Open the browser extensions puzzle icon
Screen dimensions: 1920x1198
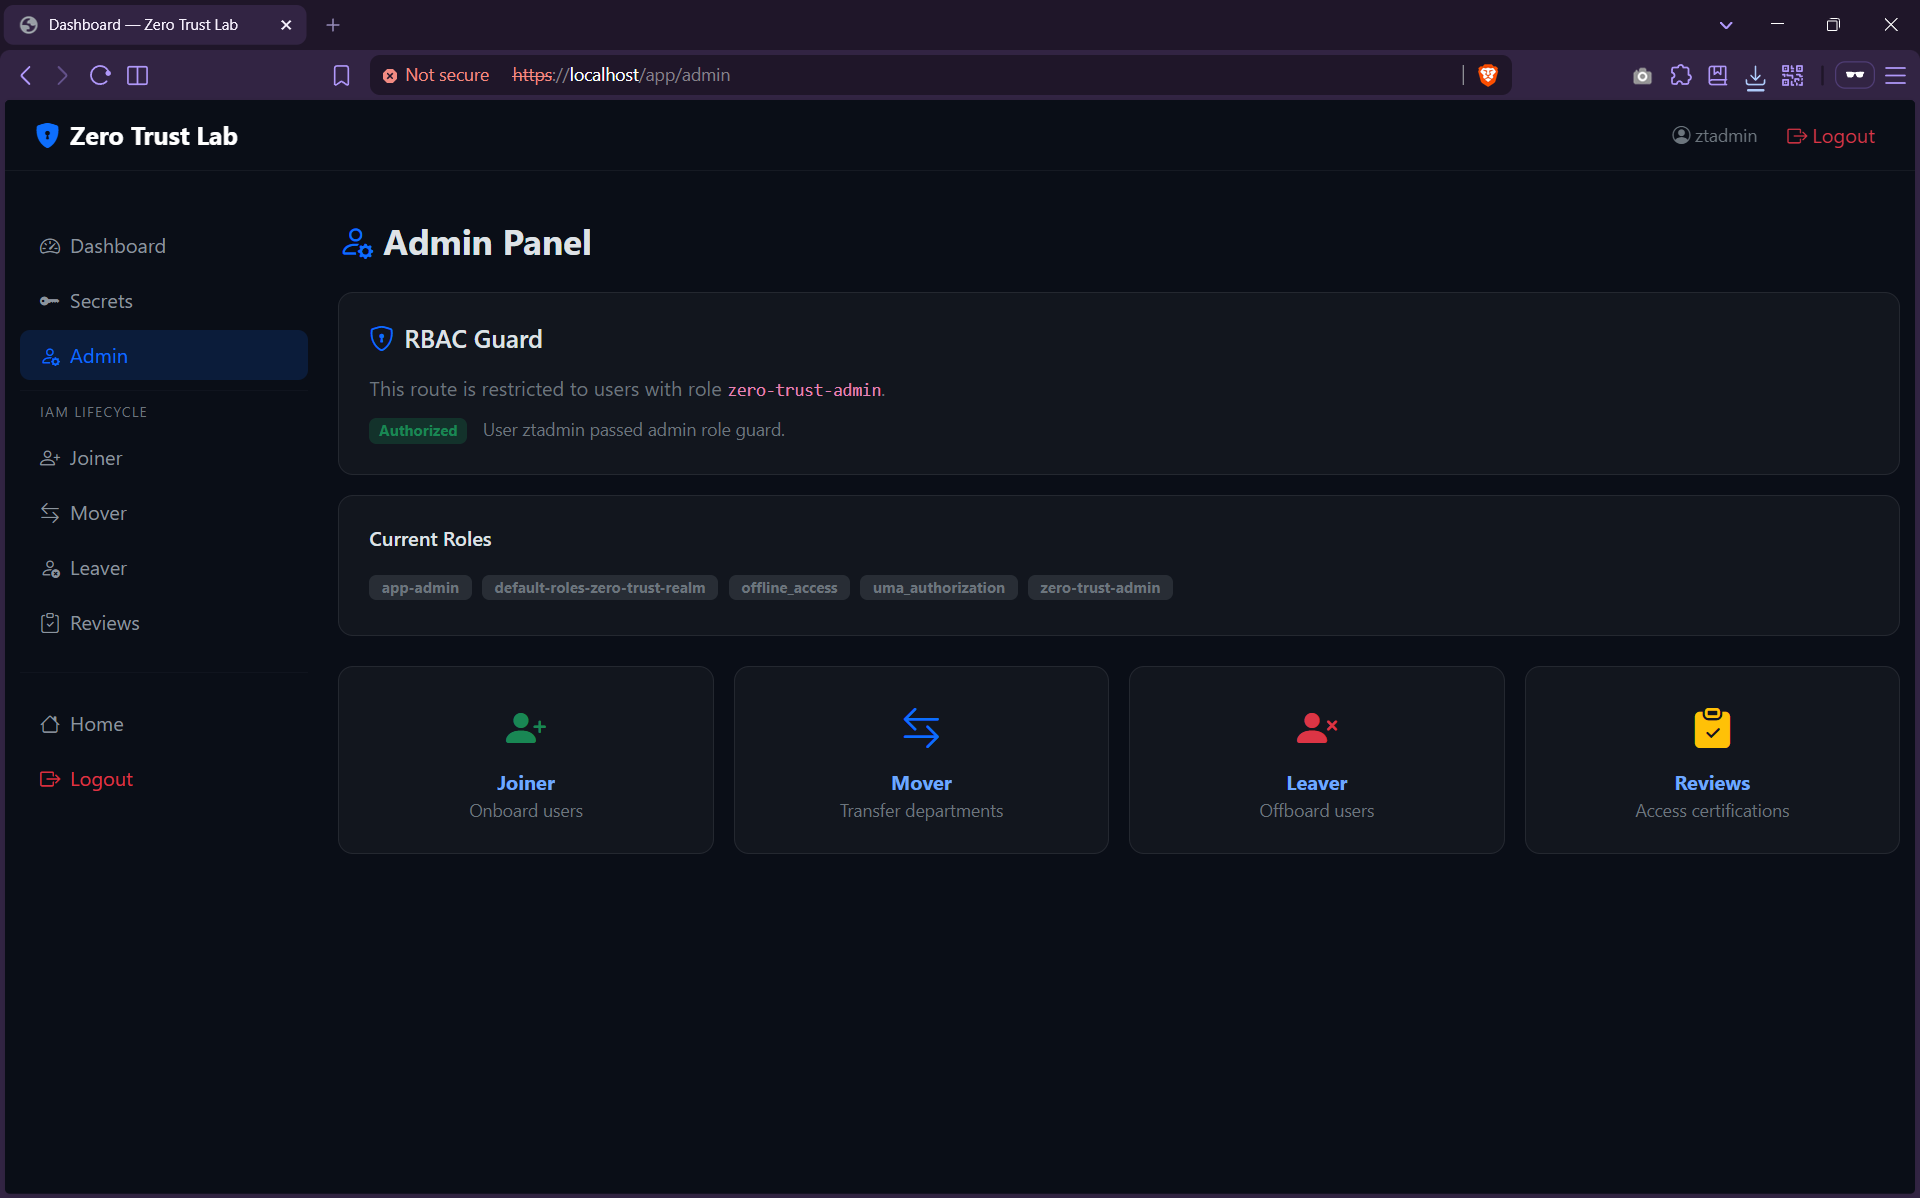point(1681,75)
